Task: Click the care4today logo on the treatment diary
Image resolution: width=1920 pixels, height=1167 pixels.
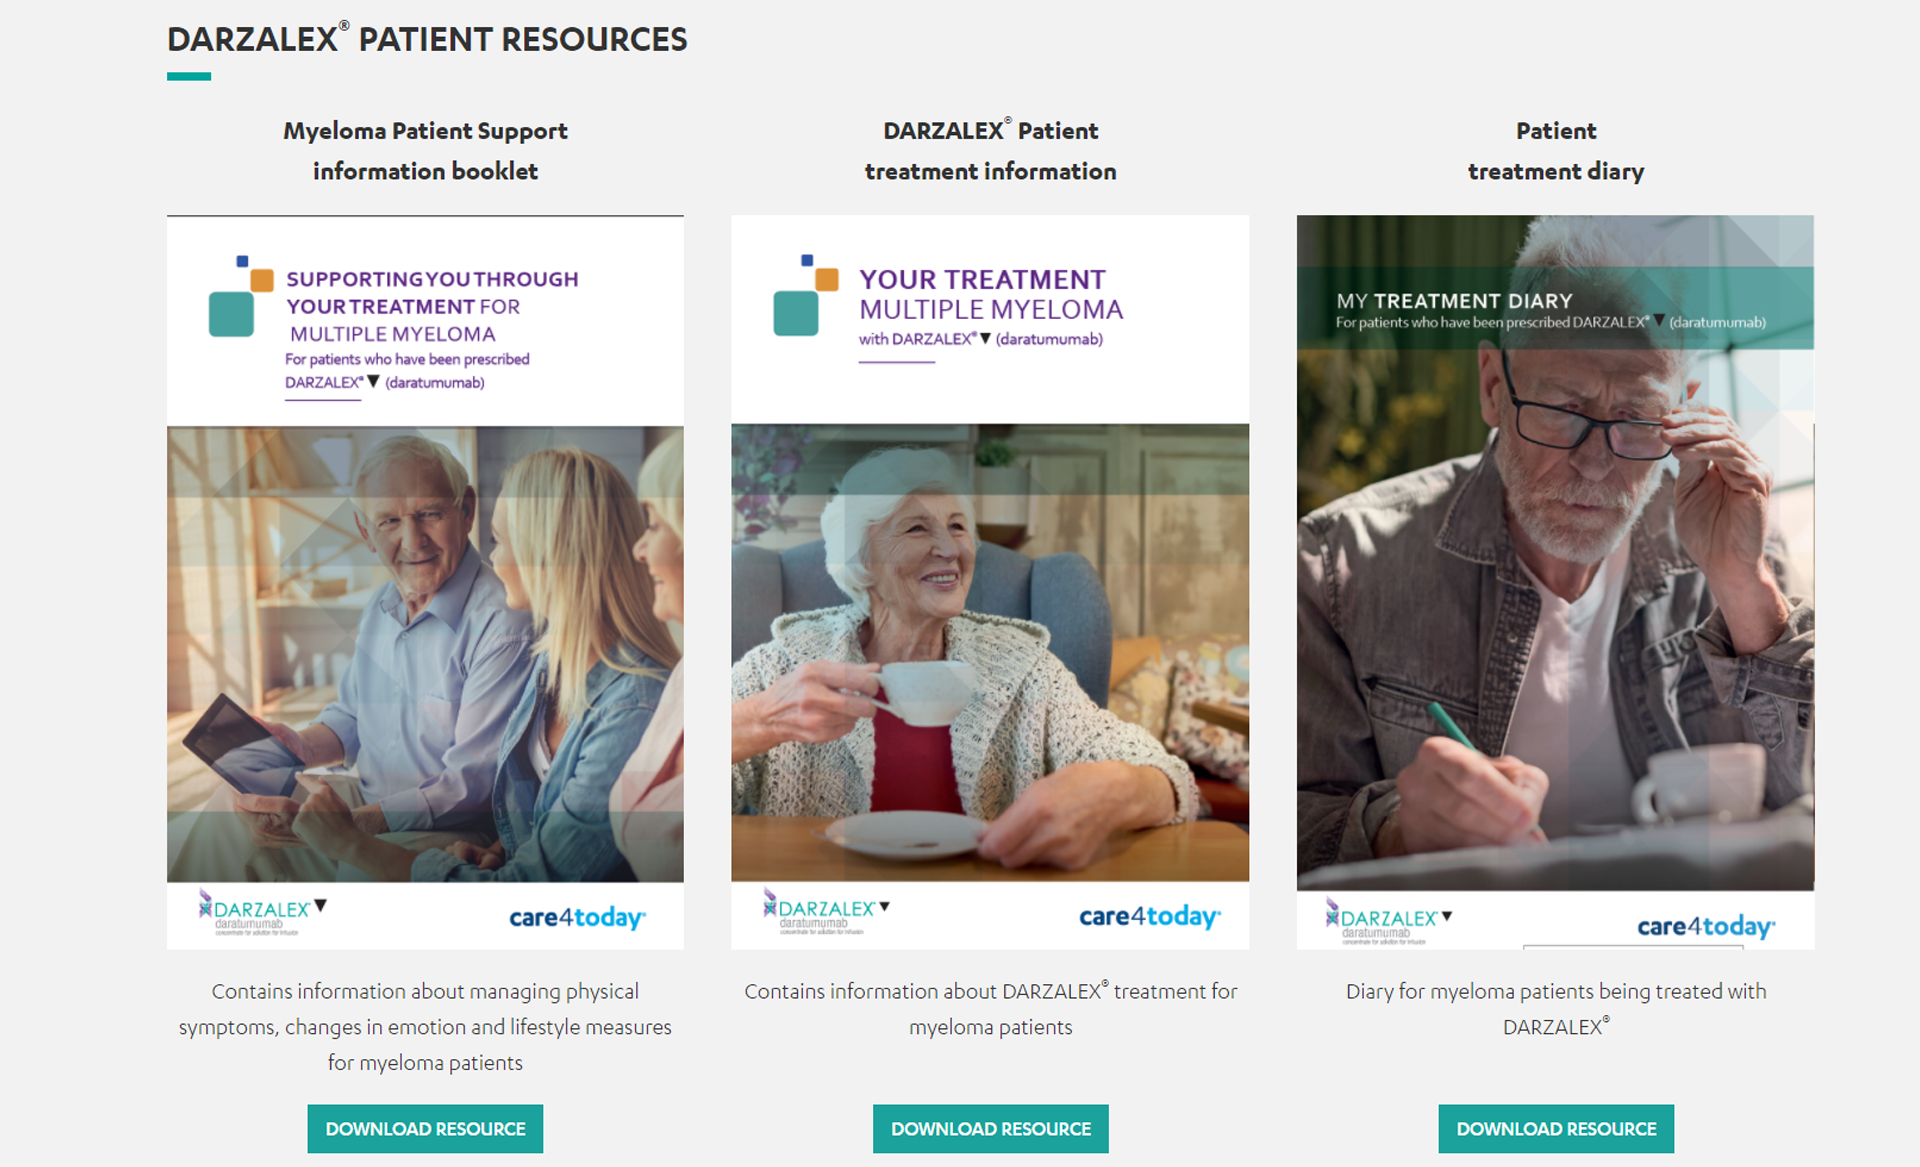Action: pyautogui.click(x=1706, y=926)
